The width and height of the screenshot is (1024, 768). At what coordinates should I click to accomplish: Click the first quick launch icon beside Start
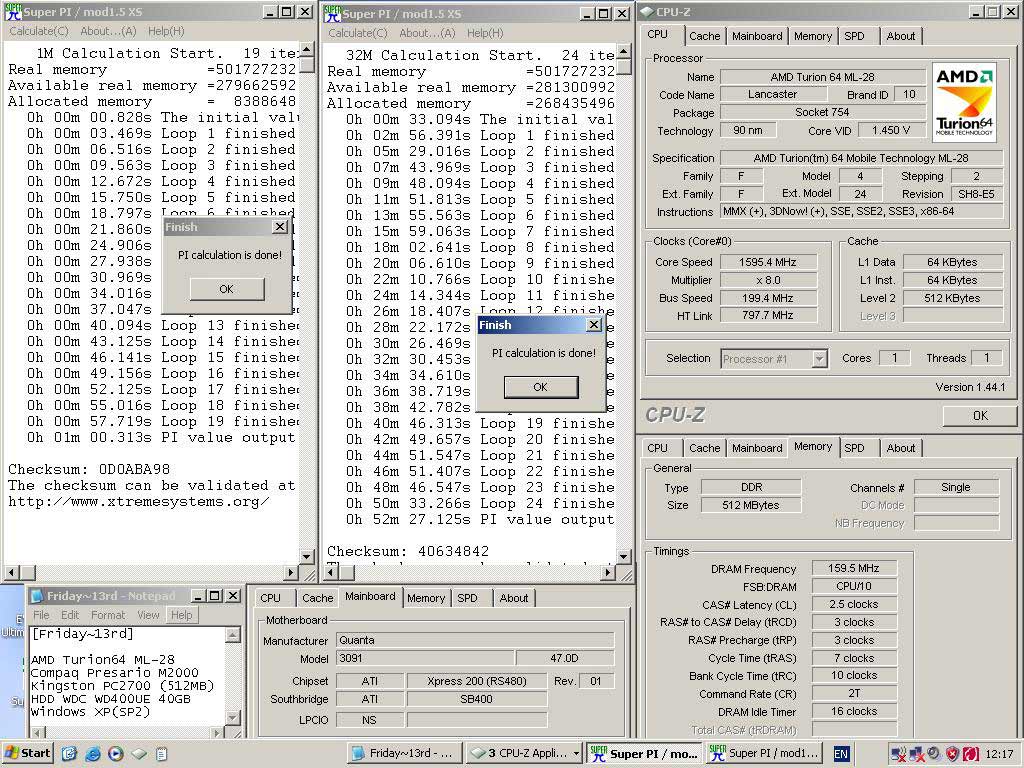[69, 754]
